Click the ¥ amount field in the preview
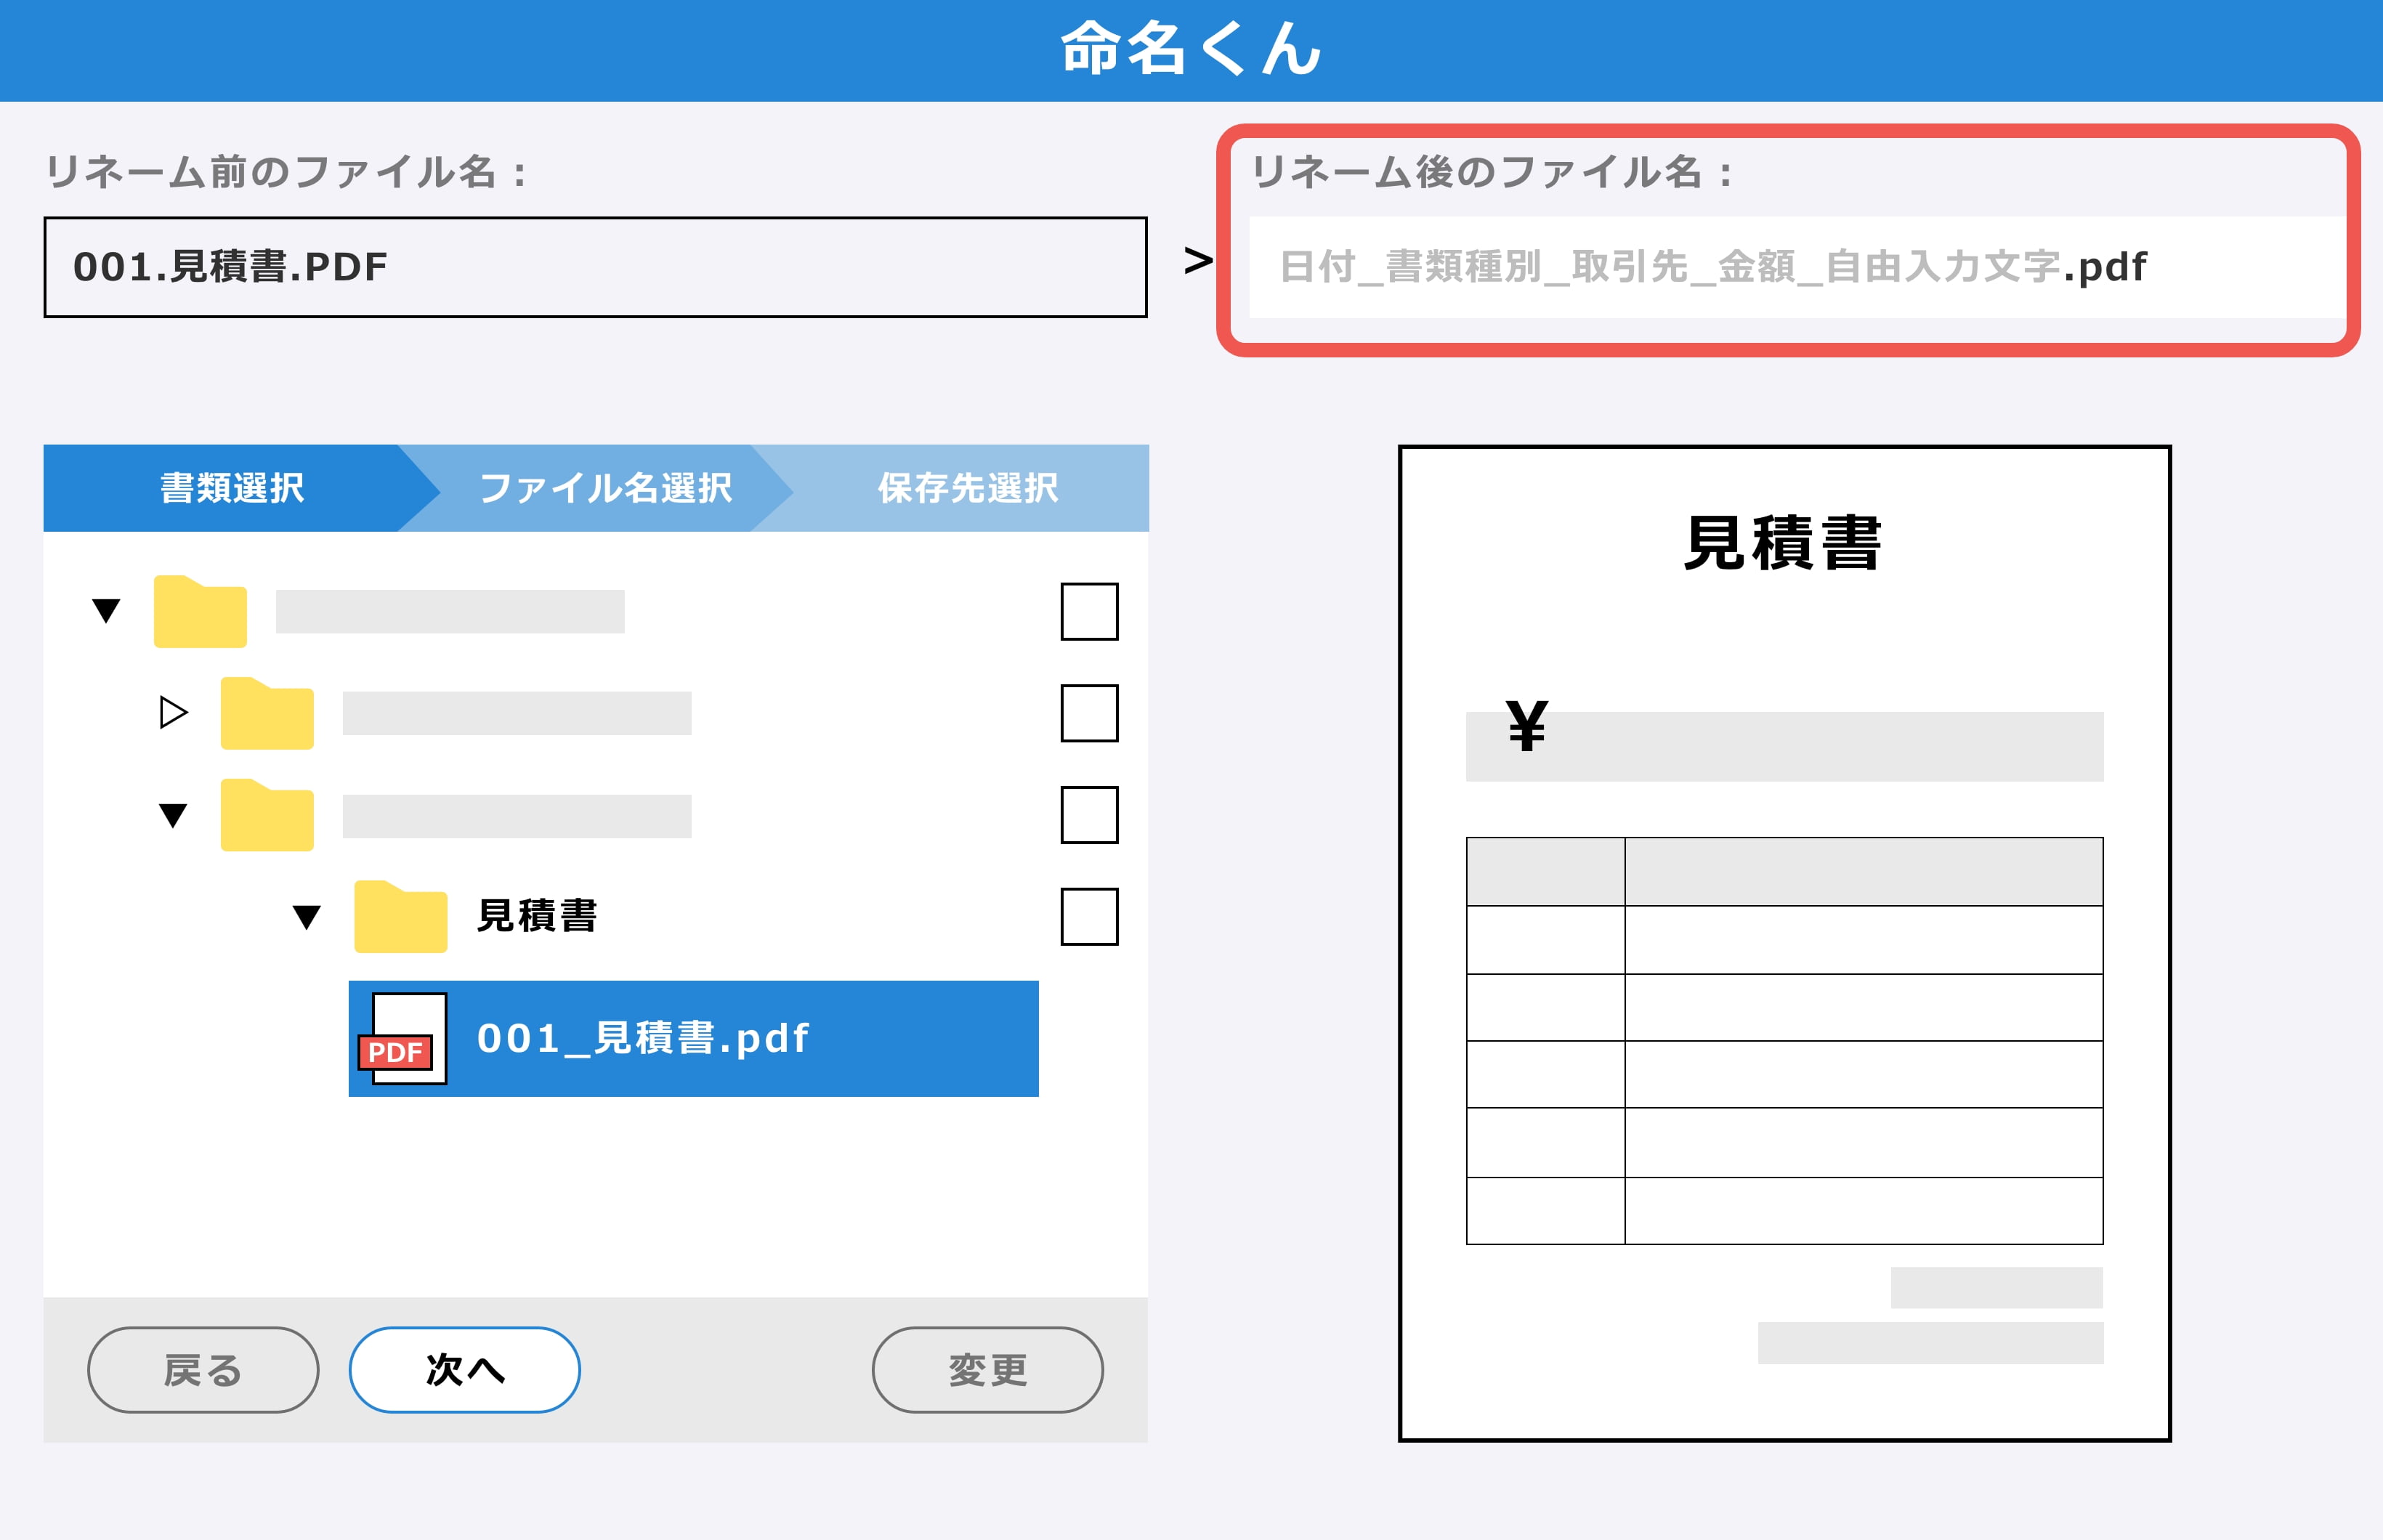This screenshot has height=1540, width=2383. tap(1785, 746)
